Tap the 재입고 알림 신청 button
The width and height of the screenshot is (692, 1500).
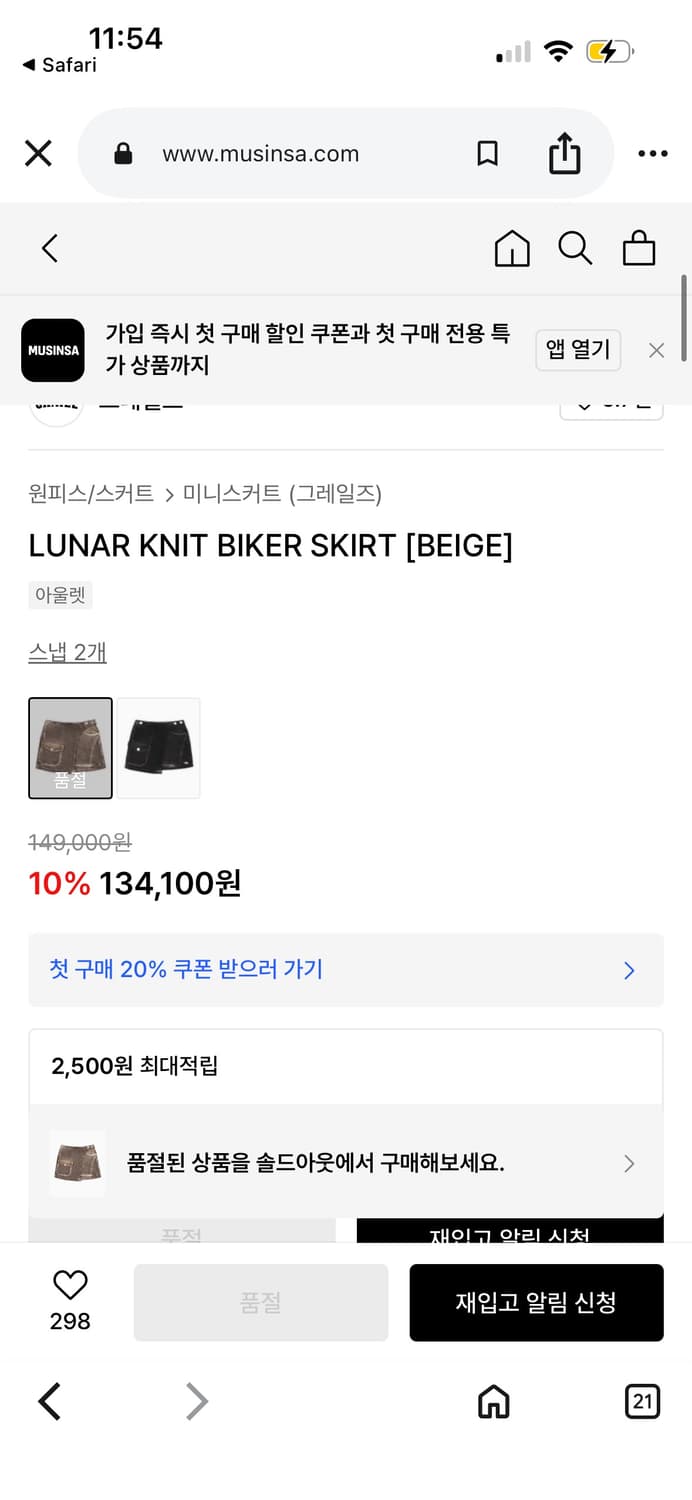click(536, 1302)
